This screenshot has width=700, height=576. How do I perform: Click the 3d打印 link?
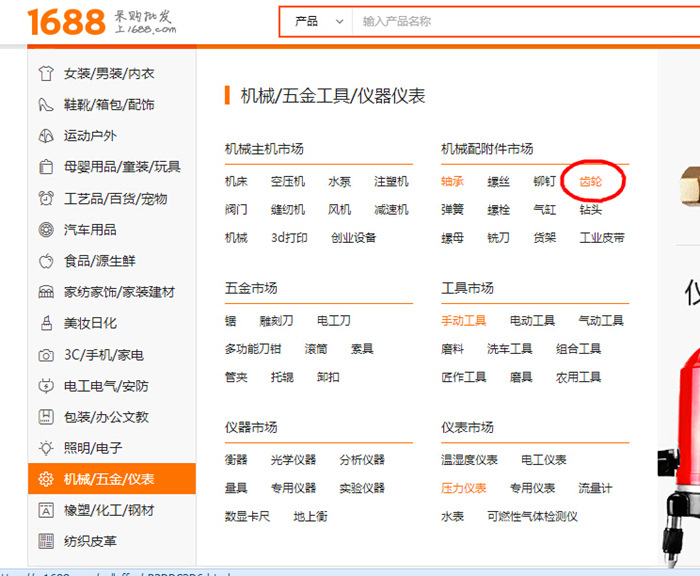point(289,238)
